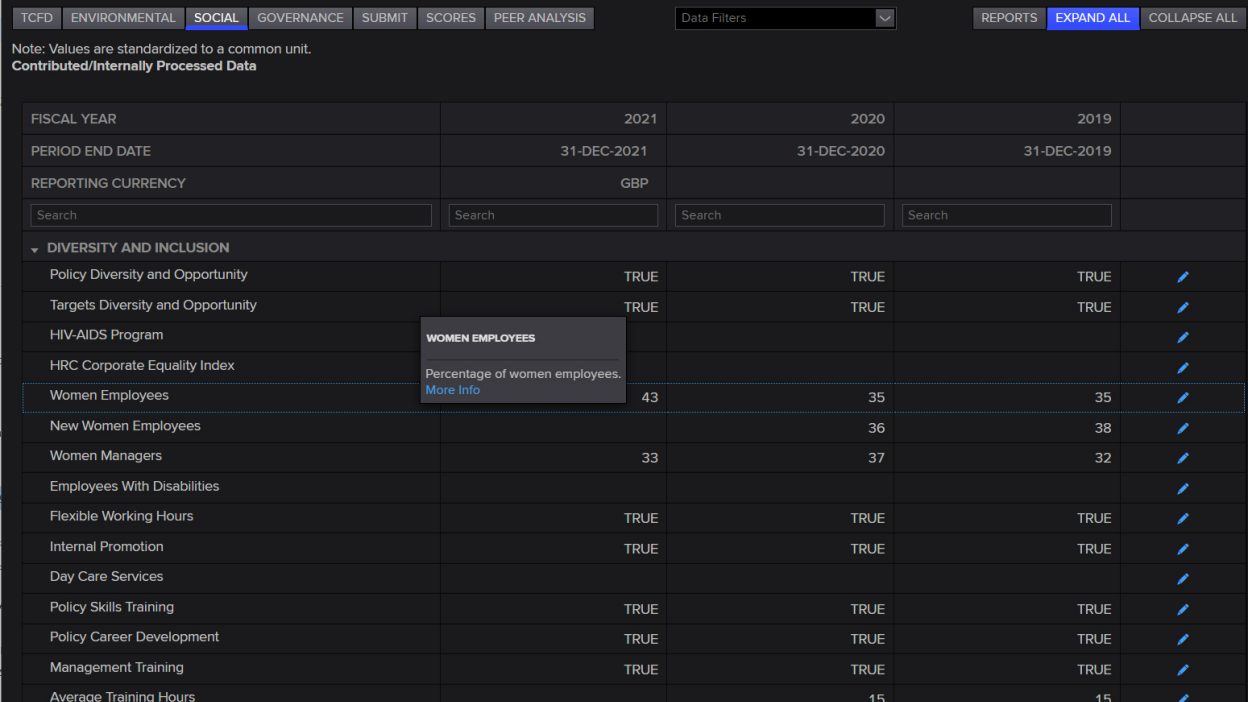Click the pencil for Employees With Disabilities
The width and height of the screenshot is (1248, 702).
point(1183,488)
